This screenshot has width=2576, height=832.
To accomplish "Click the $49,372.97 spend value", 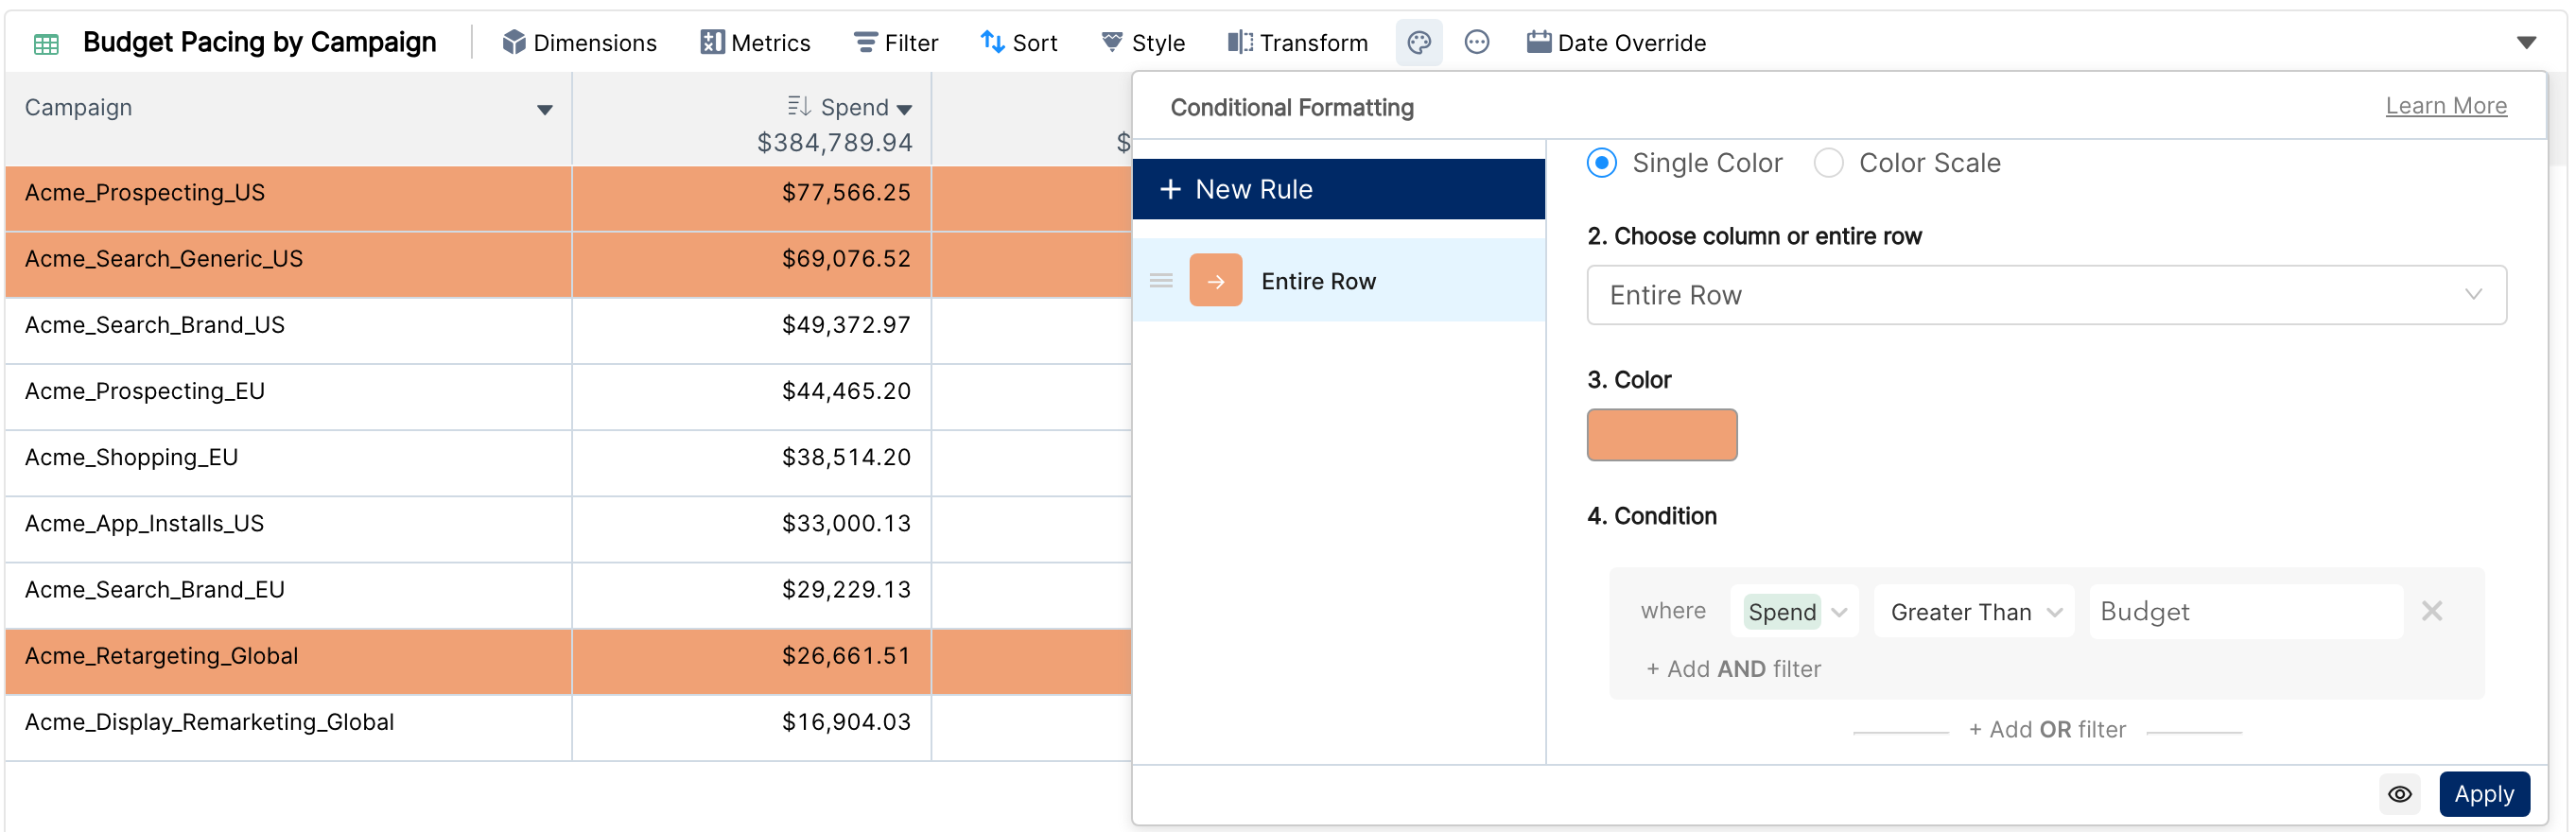I will pos(846,325).
